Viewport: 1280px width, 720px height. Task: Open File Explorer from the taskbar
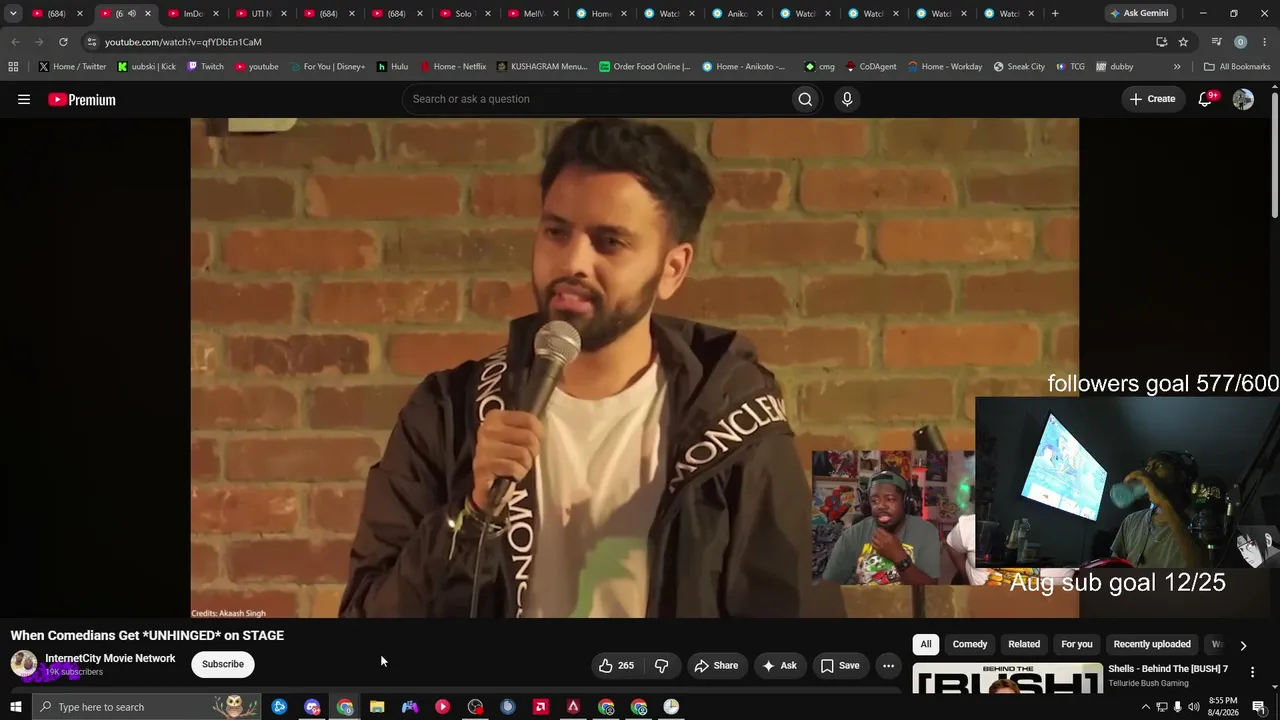[377, 707]
